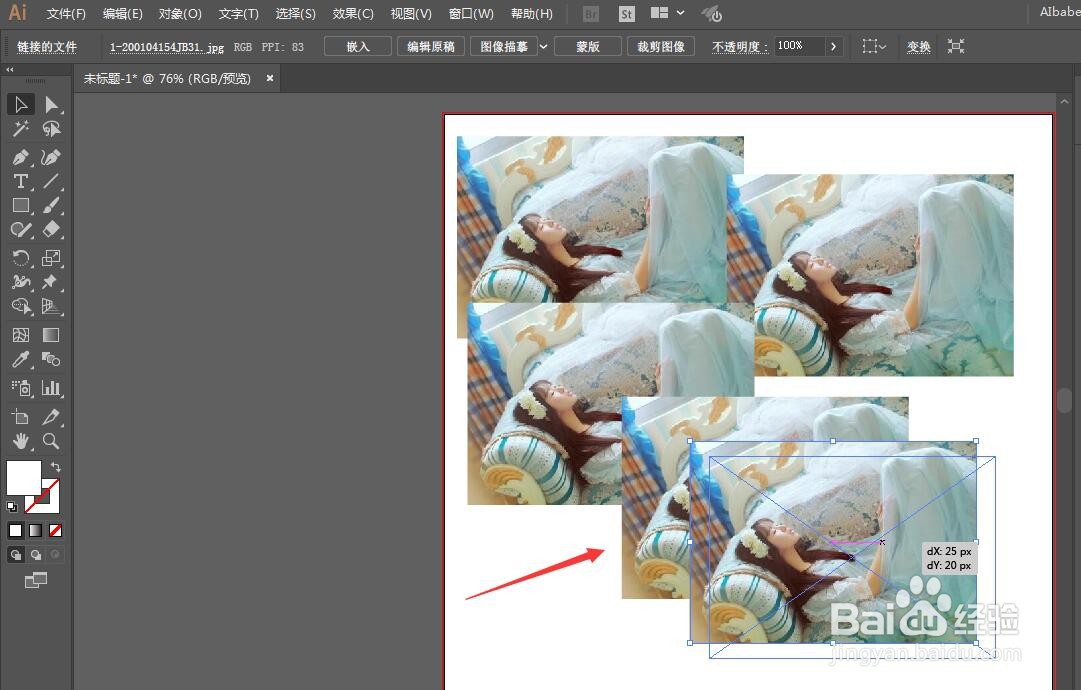Image resolution: width=1081 pixels, height=690 pixels.
Task: Select the Direct Selection tool
Action: pos(51,104)
